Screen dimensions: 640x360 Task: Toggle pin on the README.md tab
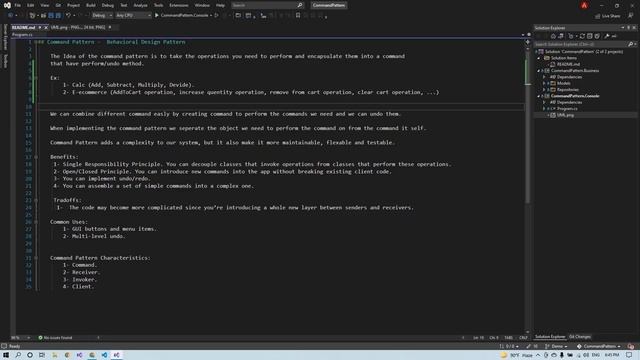tap(40, 27)
